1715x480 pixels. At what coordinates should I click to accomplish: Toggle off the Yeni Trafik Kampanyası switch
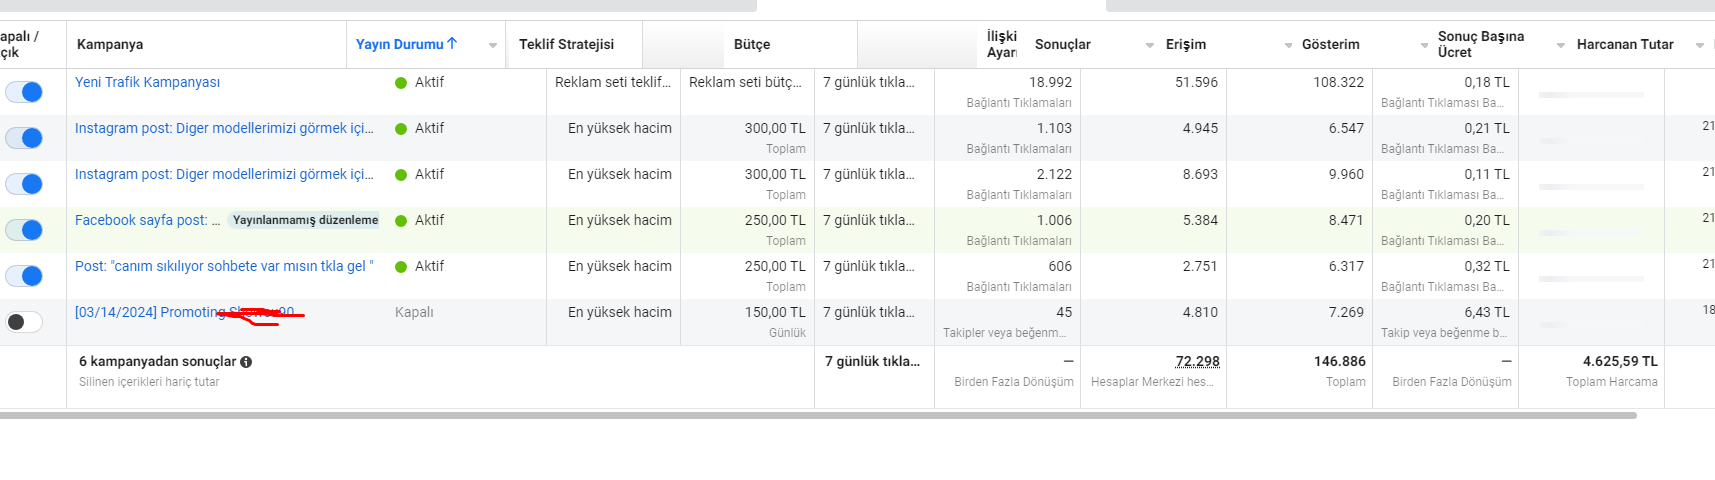(x=24, y=92)
